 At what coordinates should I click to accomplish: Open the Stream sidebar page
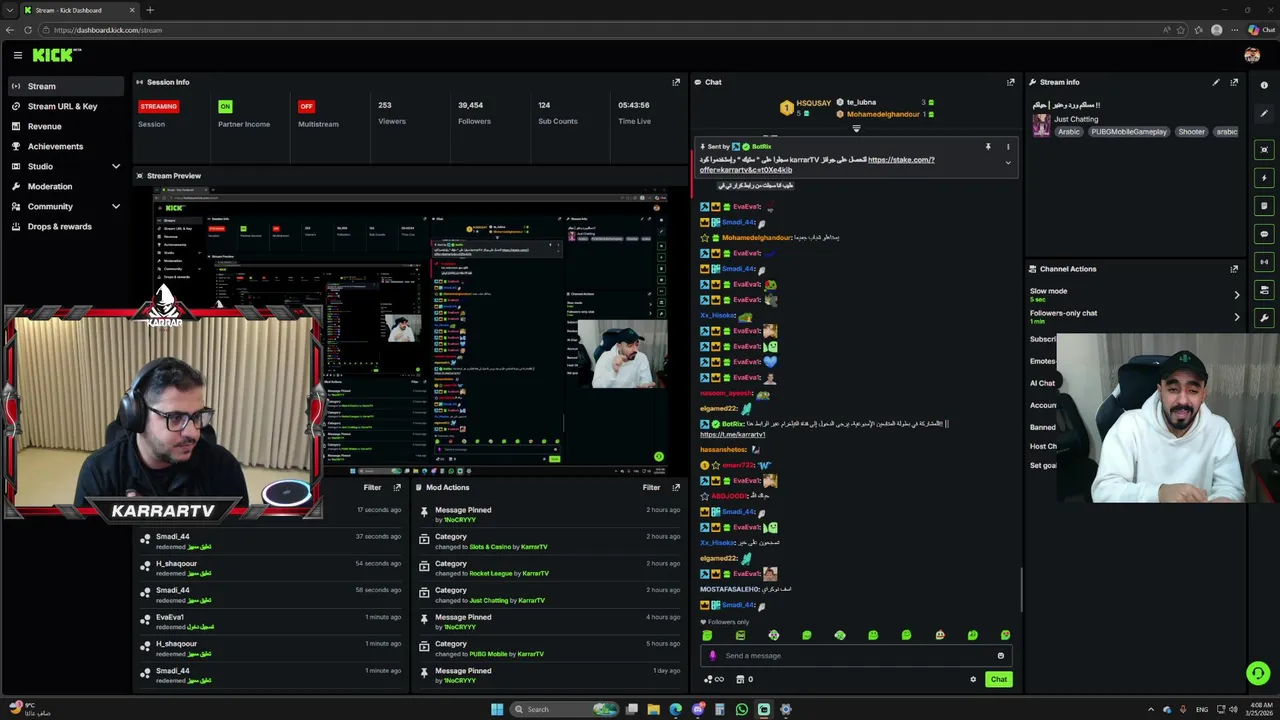(x=66, y=86)
